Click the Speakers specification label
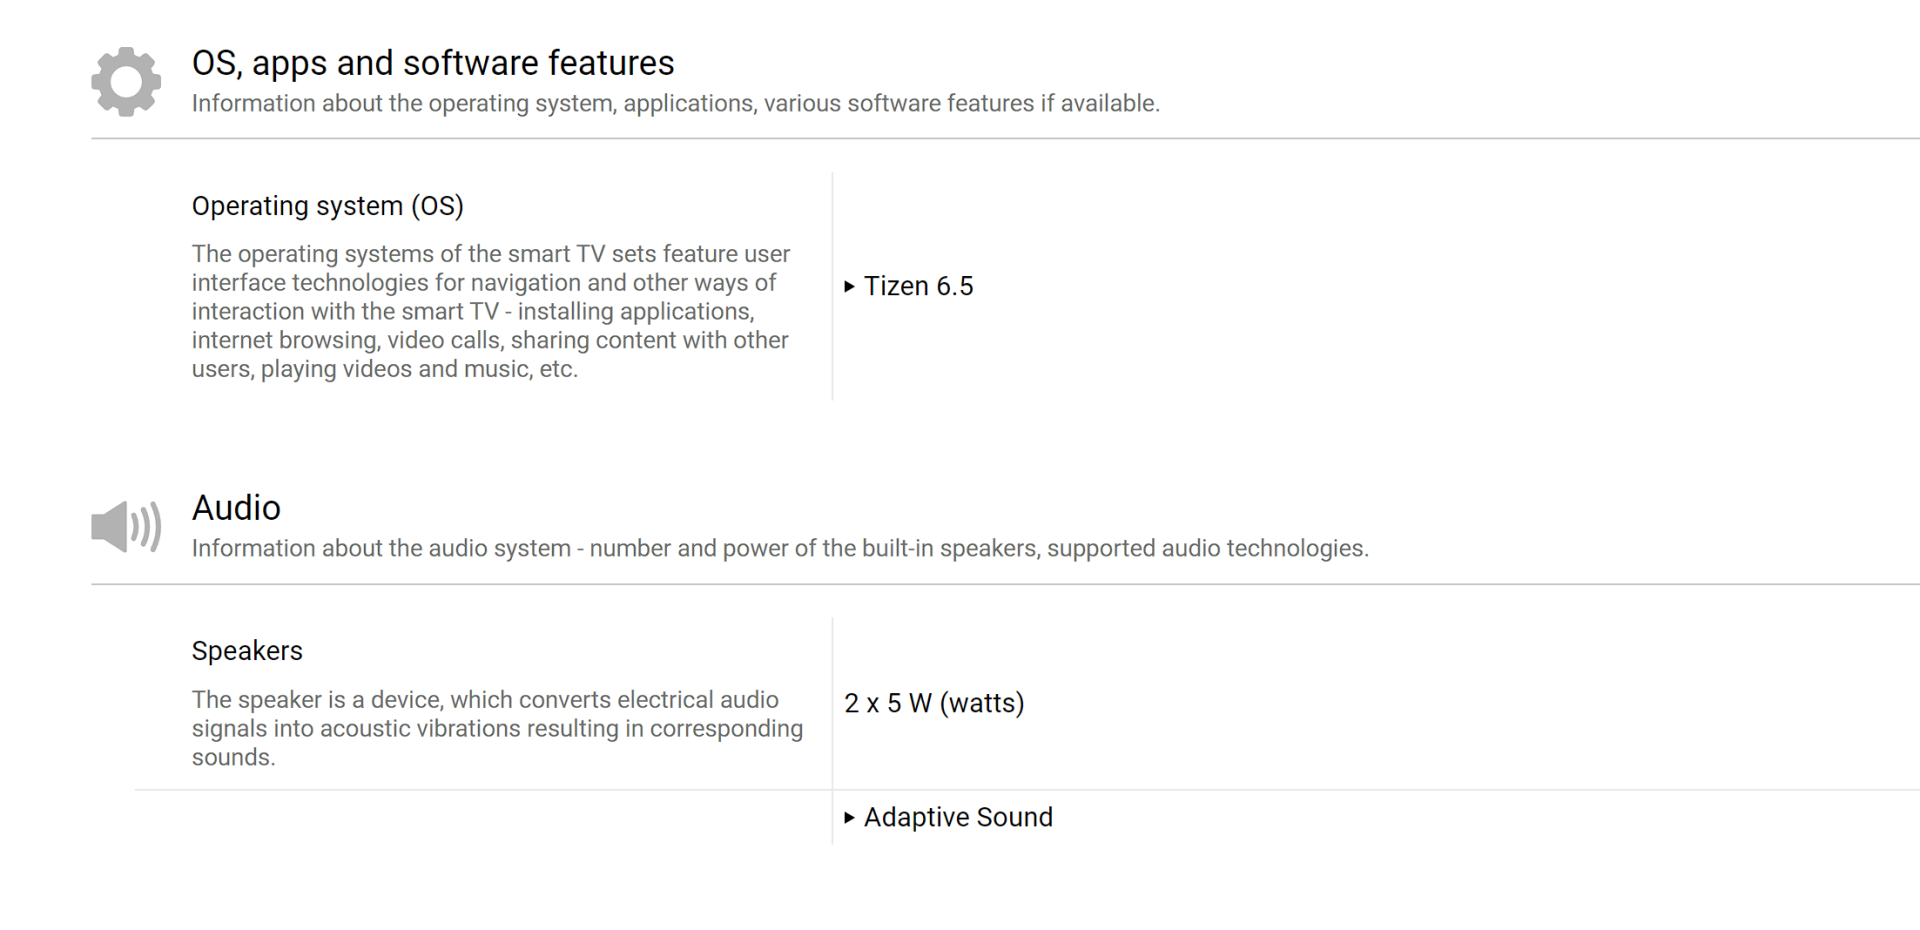Screen dimensions: 1920x930 click(x=247, y=651)
